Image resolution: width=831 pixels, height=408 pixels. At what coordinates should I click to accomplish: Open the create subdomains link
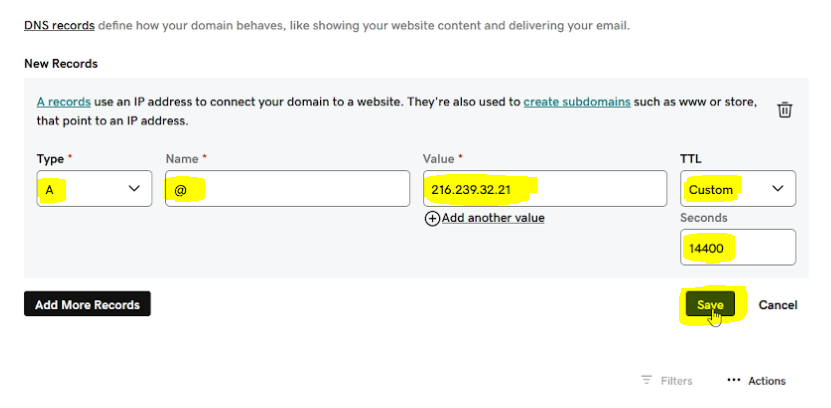click(577, 102)
